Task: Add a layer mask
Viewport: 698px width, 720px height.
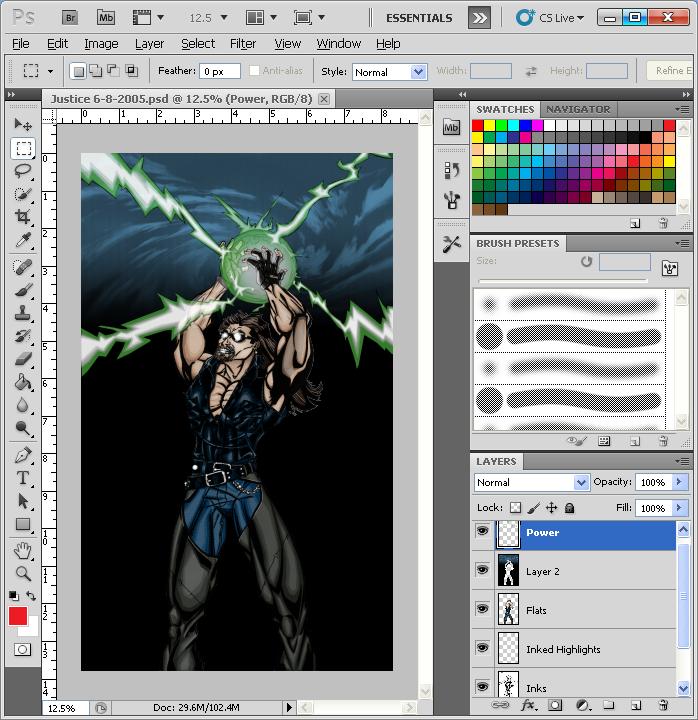Action: pos(555,705)
